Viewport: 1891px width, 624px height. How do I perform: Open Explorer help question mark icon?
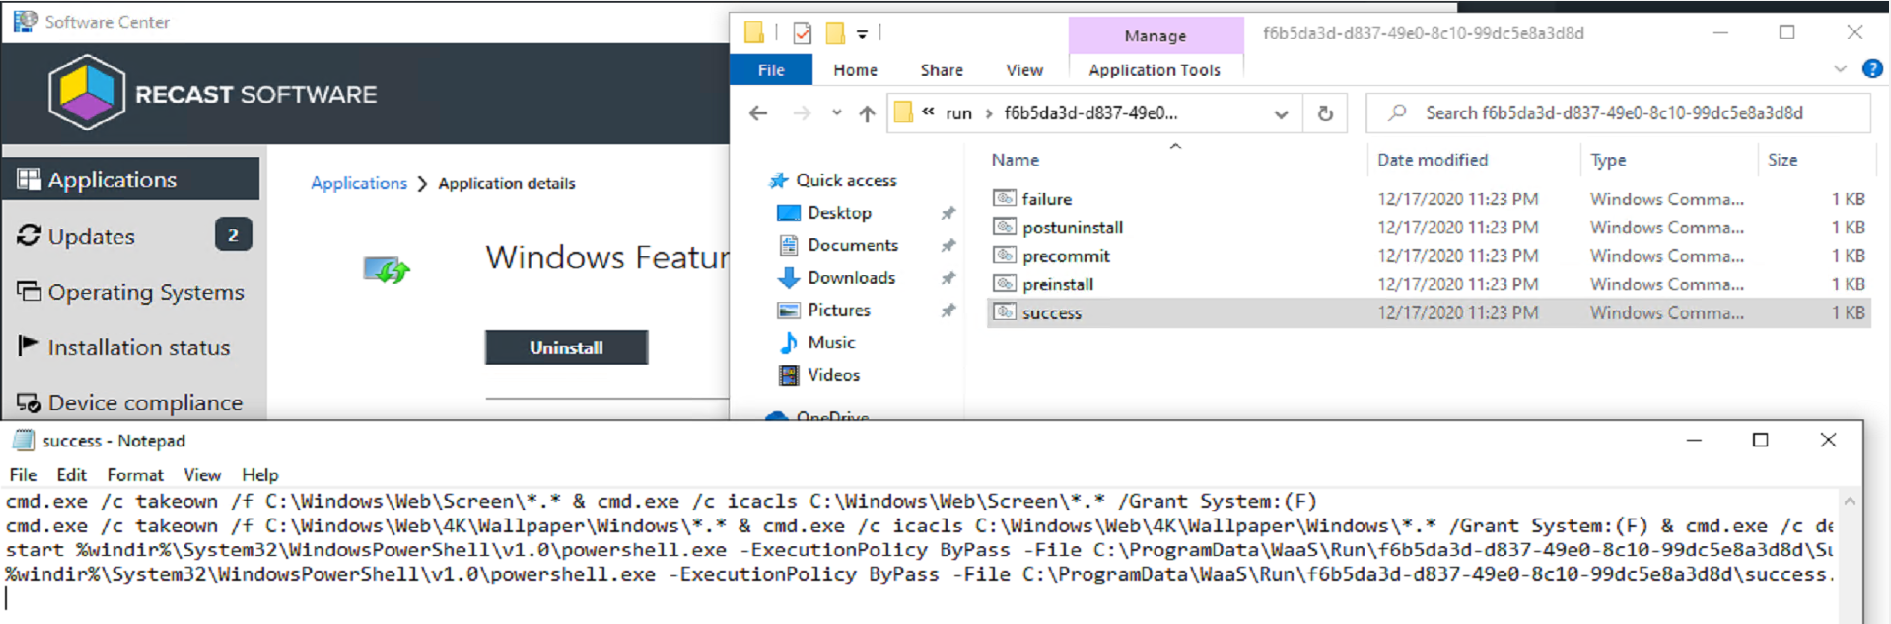pos(1872,69)
